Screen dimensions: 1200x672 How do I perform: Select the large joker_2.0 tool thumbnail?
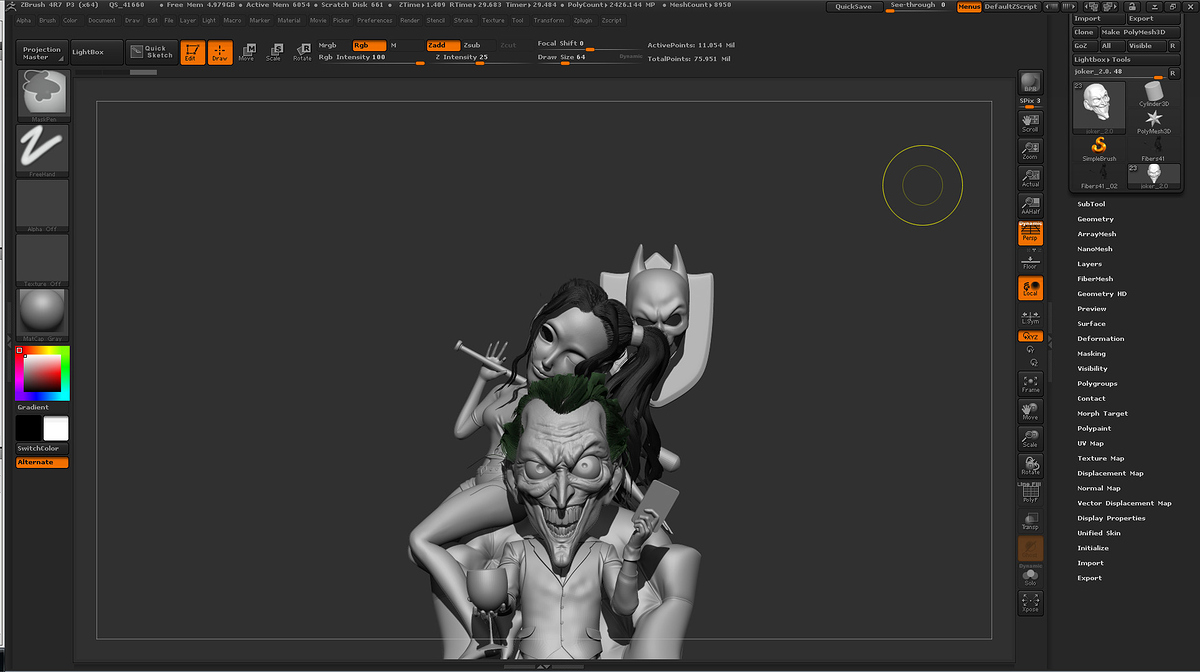(x=1099, y=107)
